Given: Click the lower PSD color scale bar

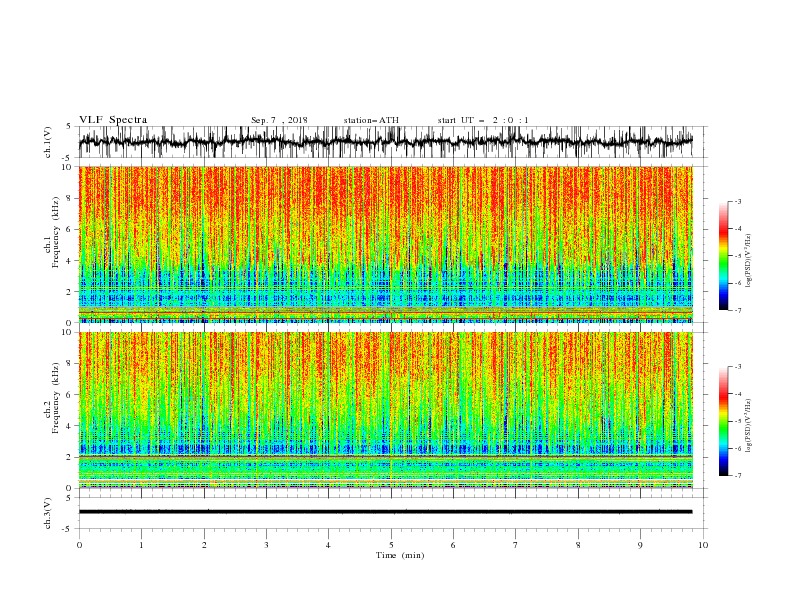Looking at the screenshot, I should (x=723, y=421).
